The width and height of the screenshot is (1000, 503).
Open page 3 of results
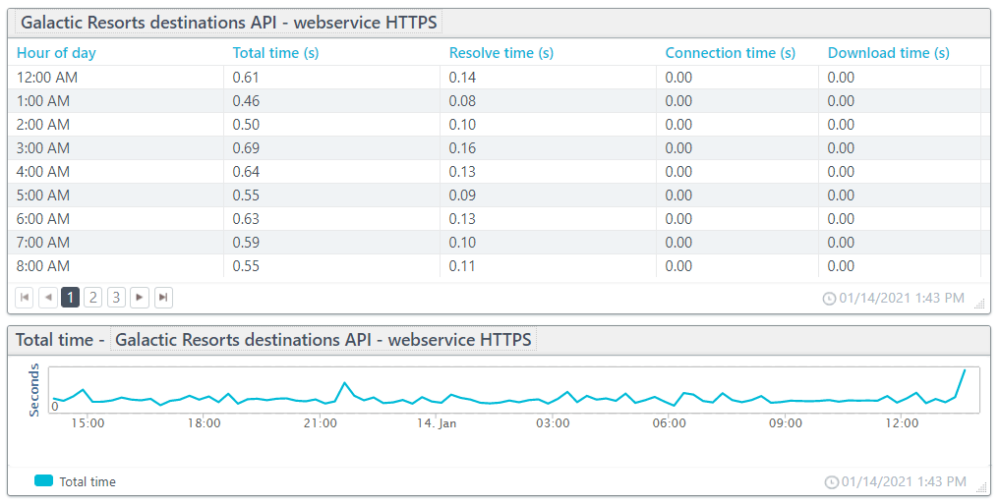116,297
